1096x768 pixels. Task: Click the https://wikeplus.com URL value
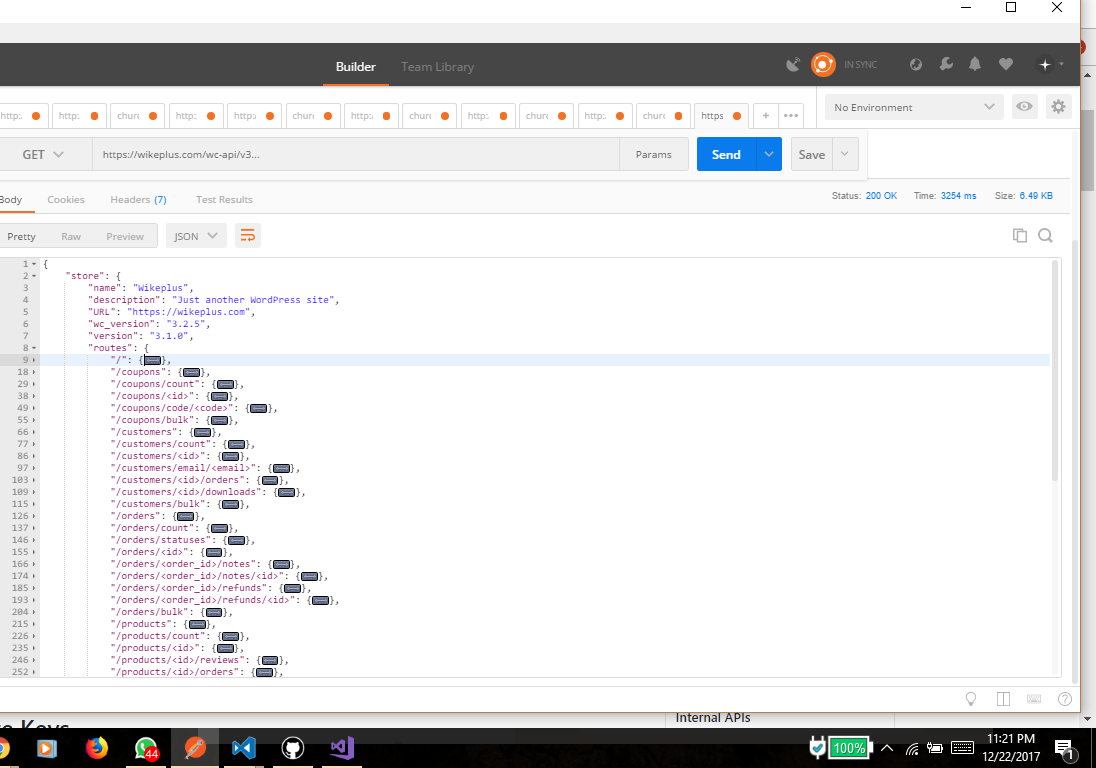(189, 312)
